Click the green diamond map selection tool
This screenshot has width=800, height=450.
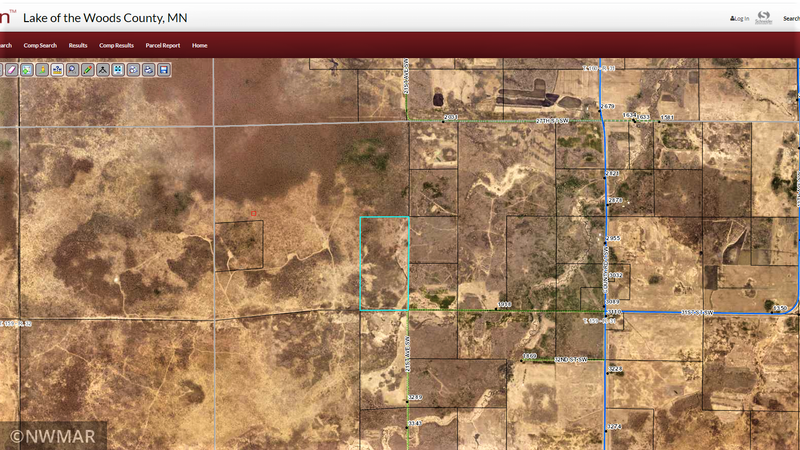27,70
